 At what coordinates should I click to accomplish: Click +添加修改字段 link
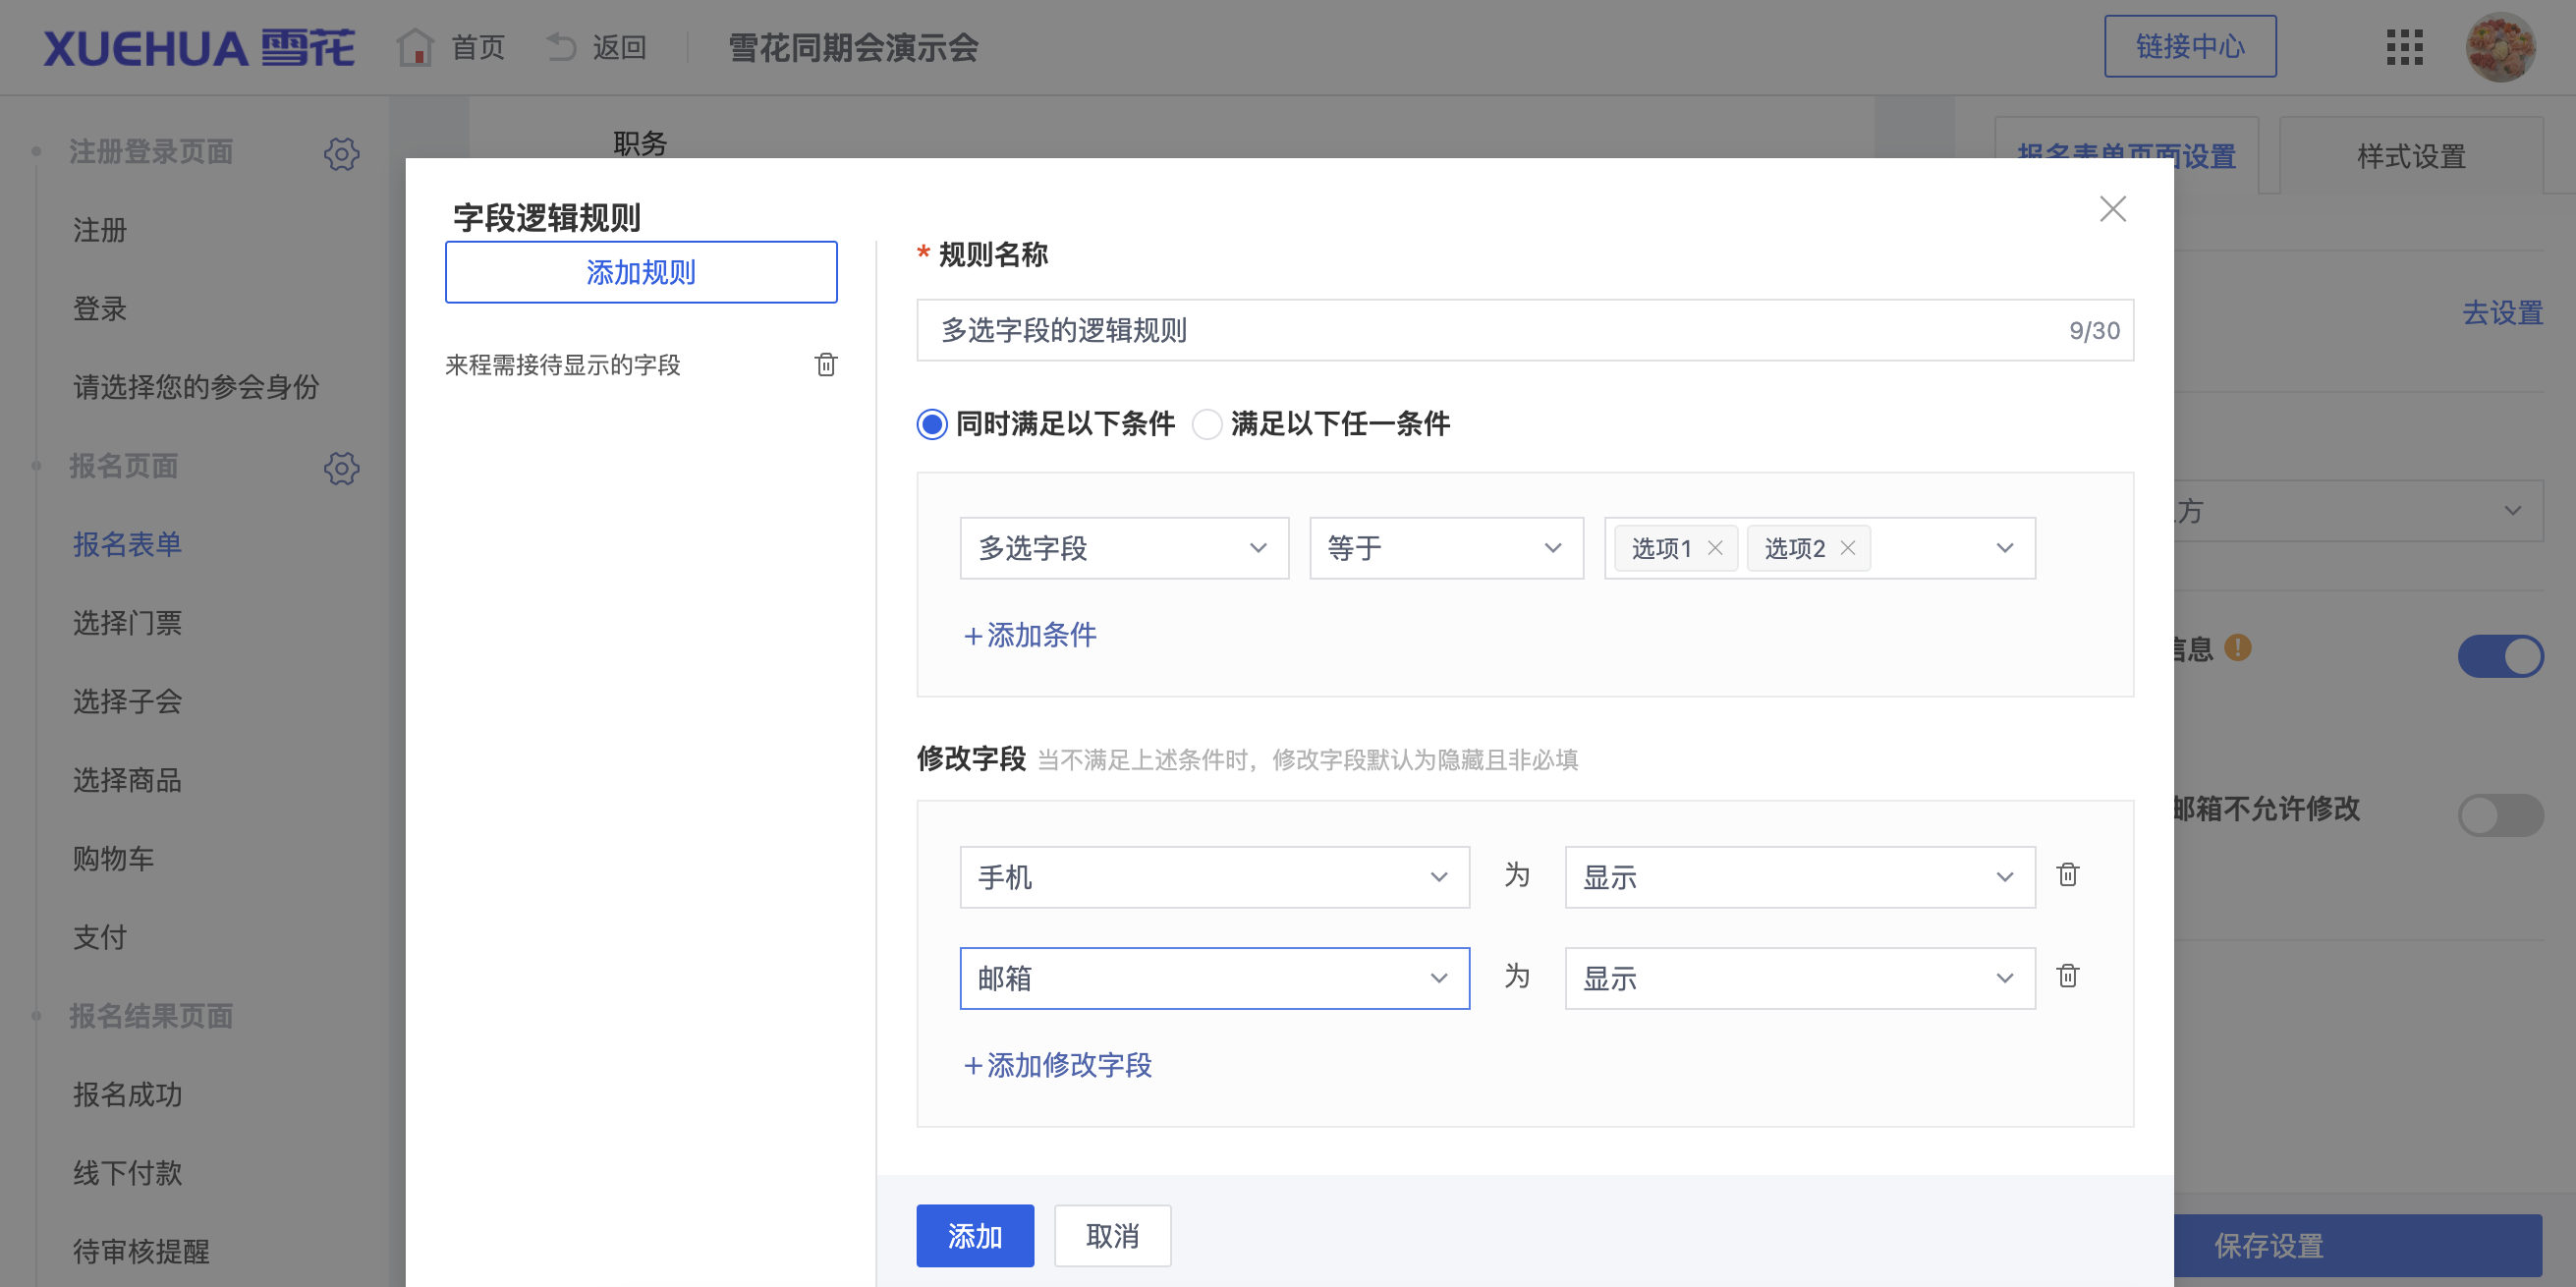[1057, 1065]
